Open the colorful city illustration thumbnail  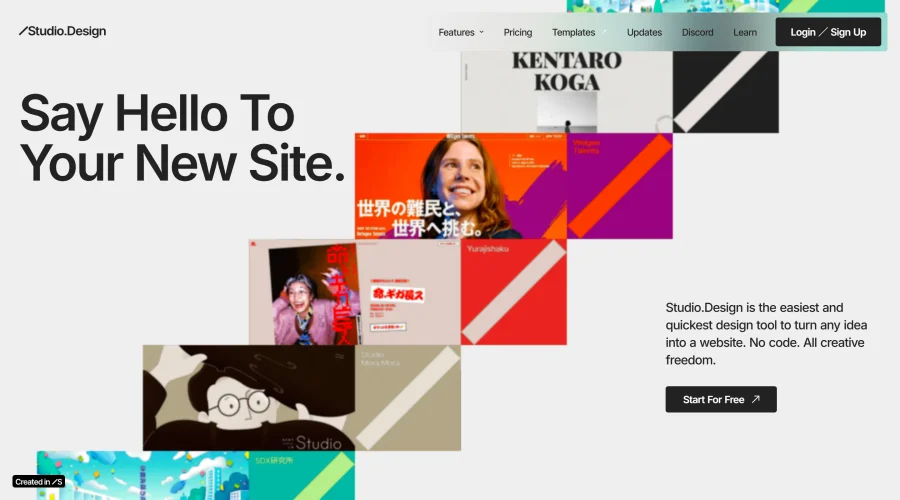click(x=143, y=475)
